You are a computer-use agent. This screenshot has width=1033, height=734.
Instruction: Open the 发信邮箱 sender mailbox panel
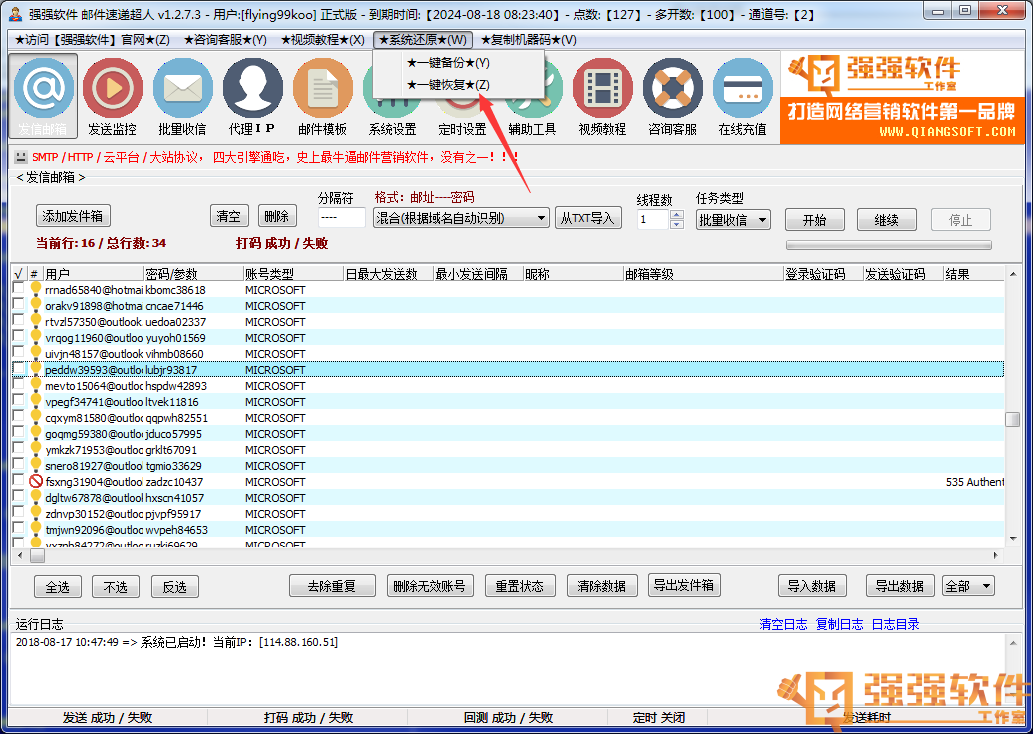pos(43,96)
